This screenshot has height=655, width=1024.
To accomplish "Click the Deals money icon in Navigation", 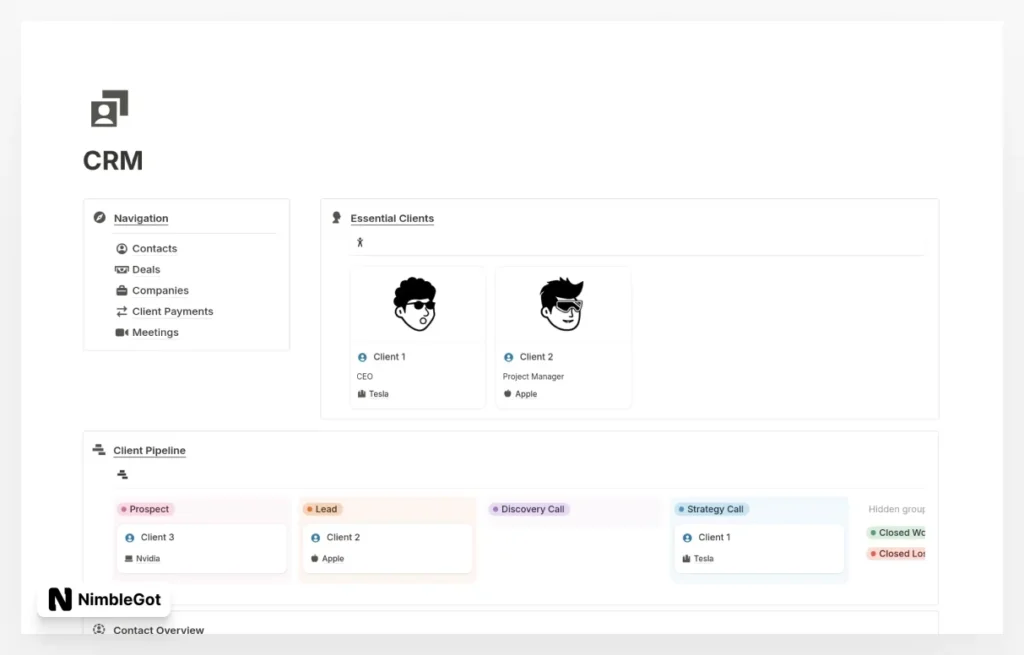I will [x=122, y=270].
